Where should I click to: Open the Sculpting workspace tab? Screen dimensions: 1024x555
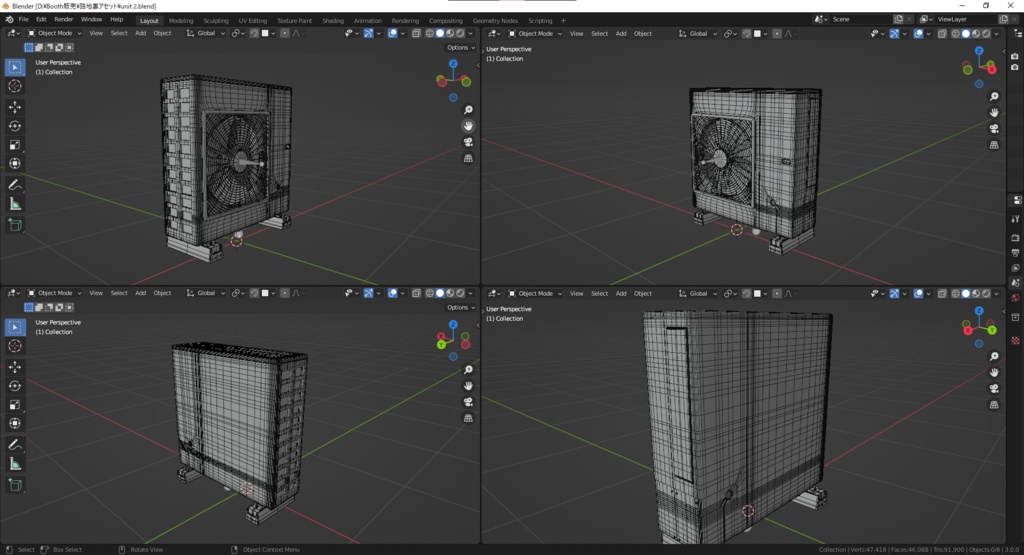pos(215,20)
